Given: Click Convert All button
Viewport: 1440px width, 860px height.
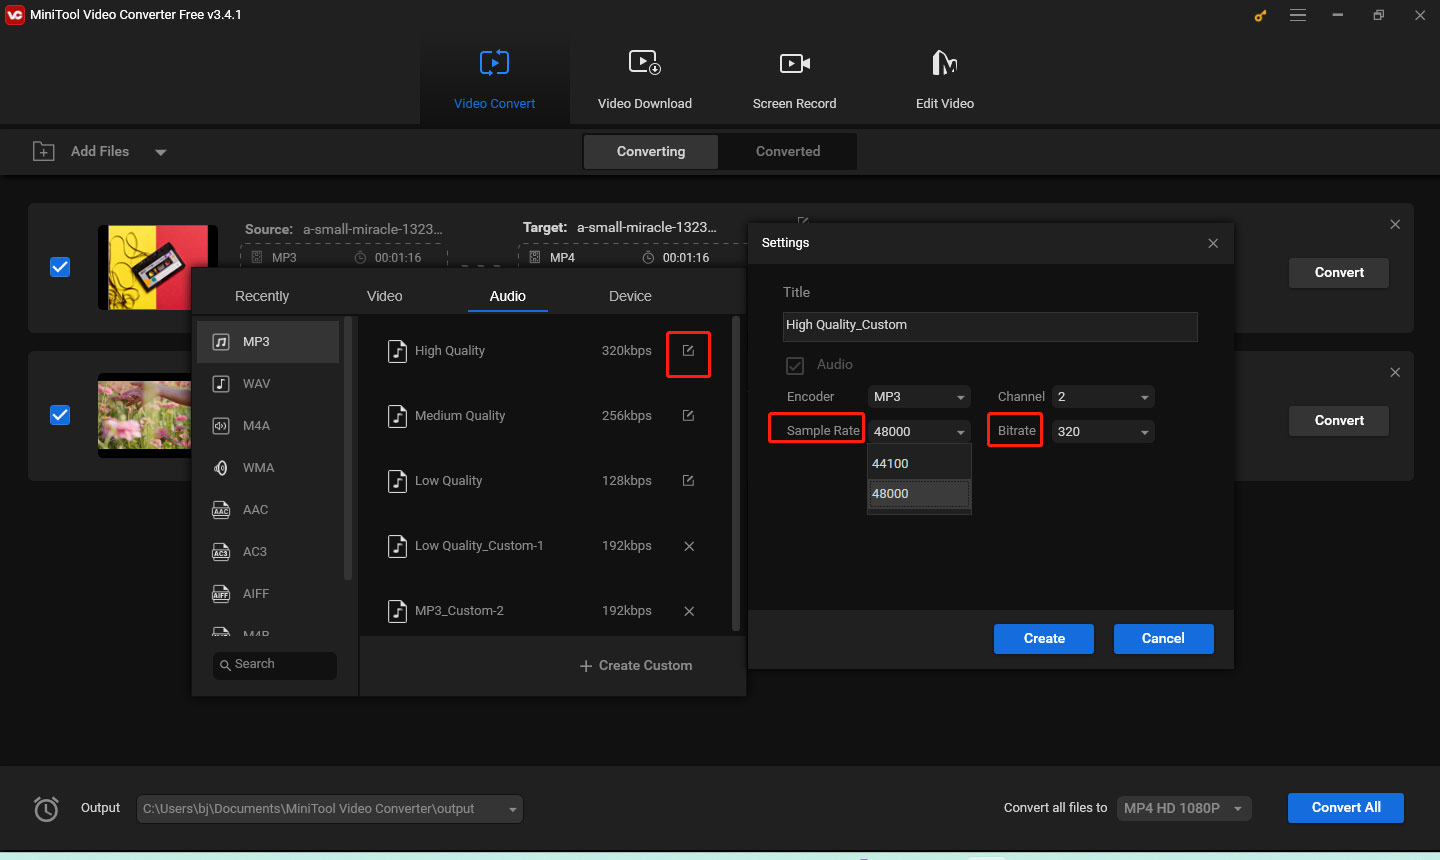Looking at the screenshot, I should click(1346, 808).
